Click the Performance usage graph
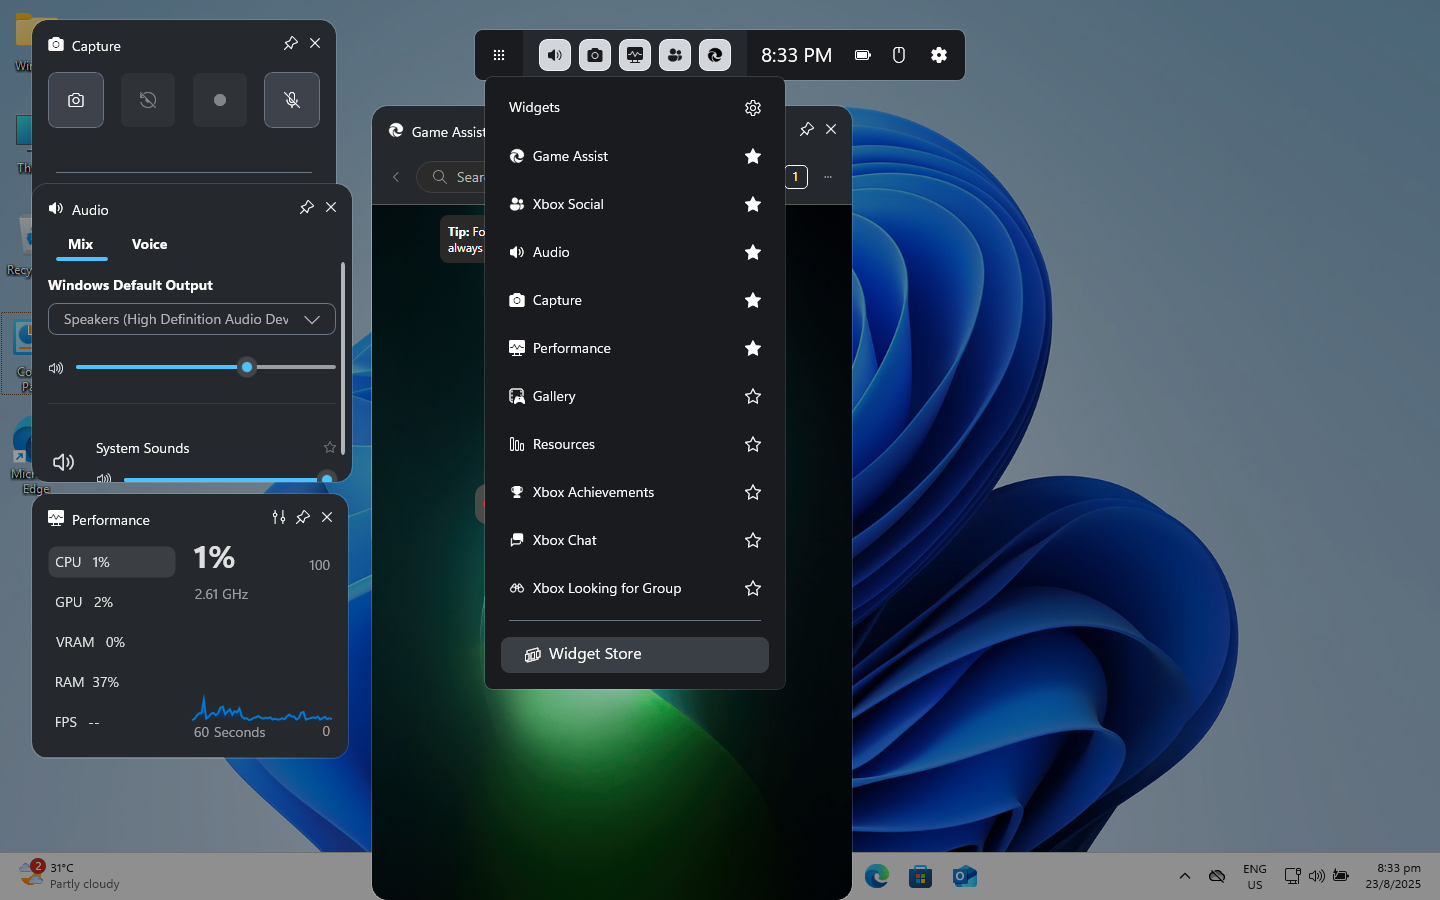This screenshot has width=1440, height=900. [x=262, y=709]
